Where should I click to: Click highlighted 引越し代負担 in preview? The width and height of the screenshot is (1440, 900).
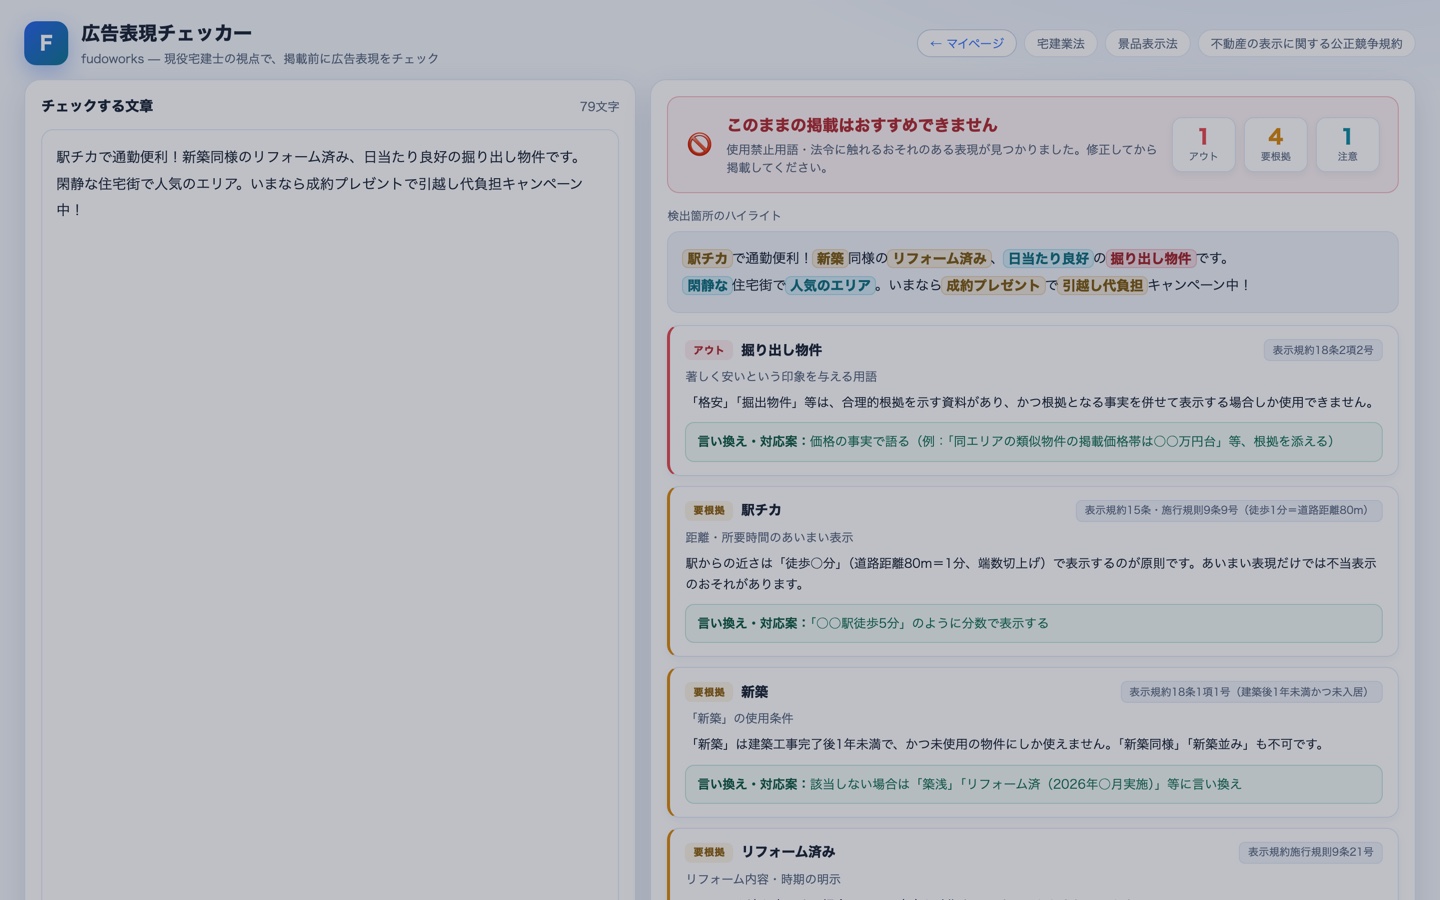[x=1102, y=285]
